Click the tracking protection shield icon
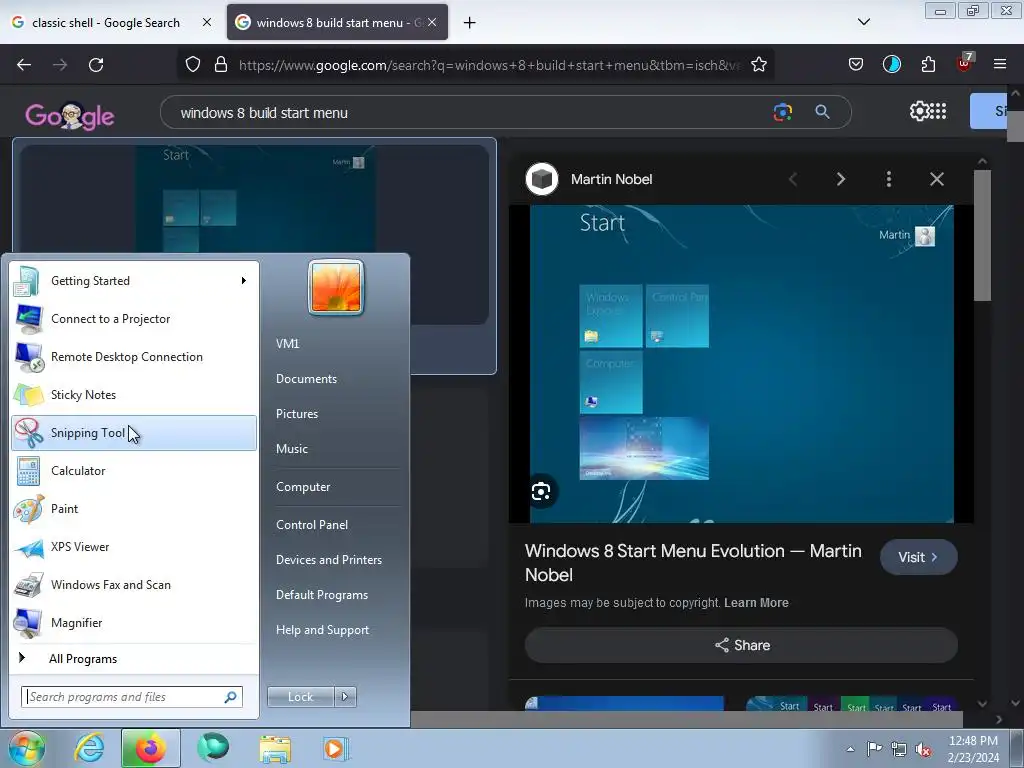Screen dimensions: 1024x768 click(x=193, y=65)
